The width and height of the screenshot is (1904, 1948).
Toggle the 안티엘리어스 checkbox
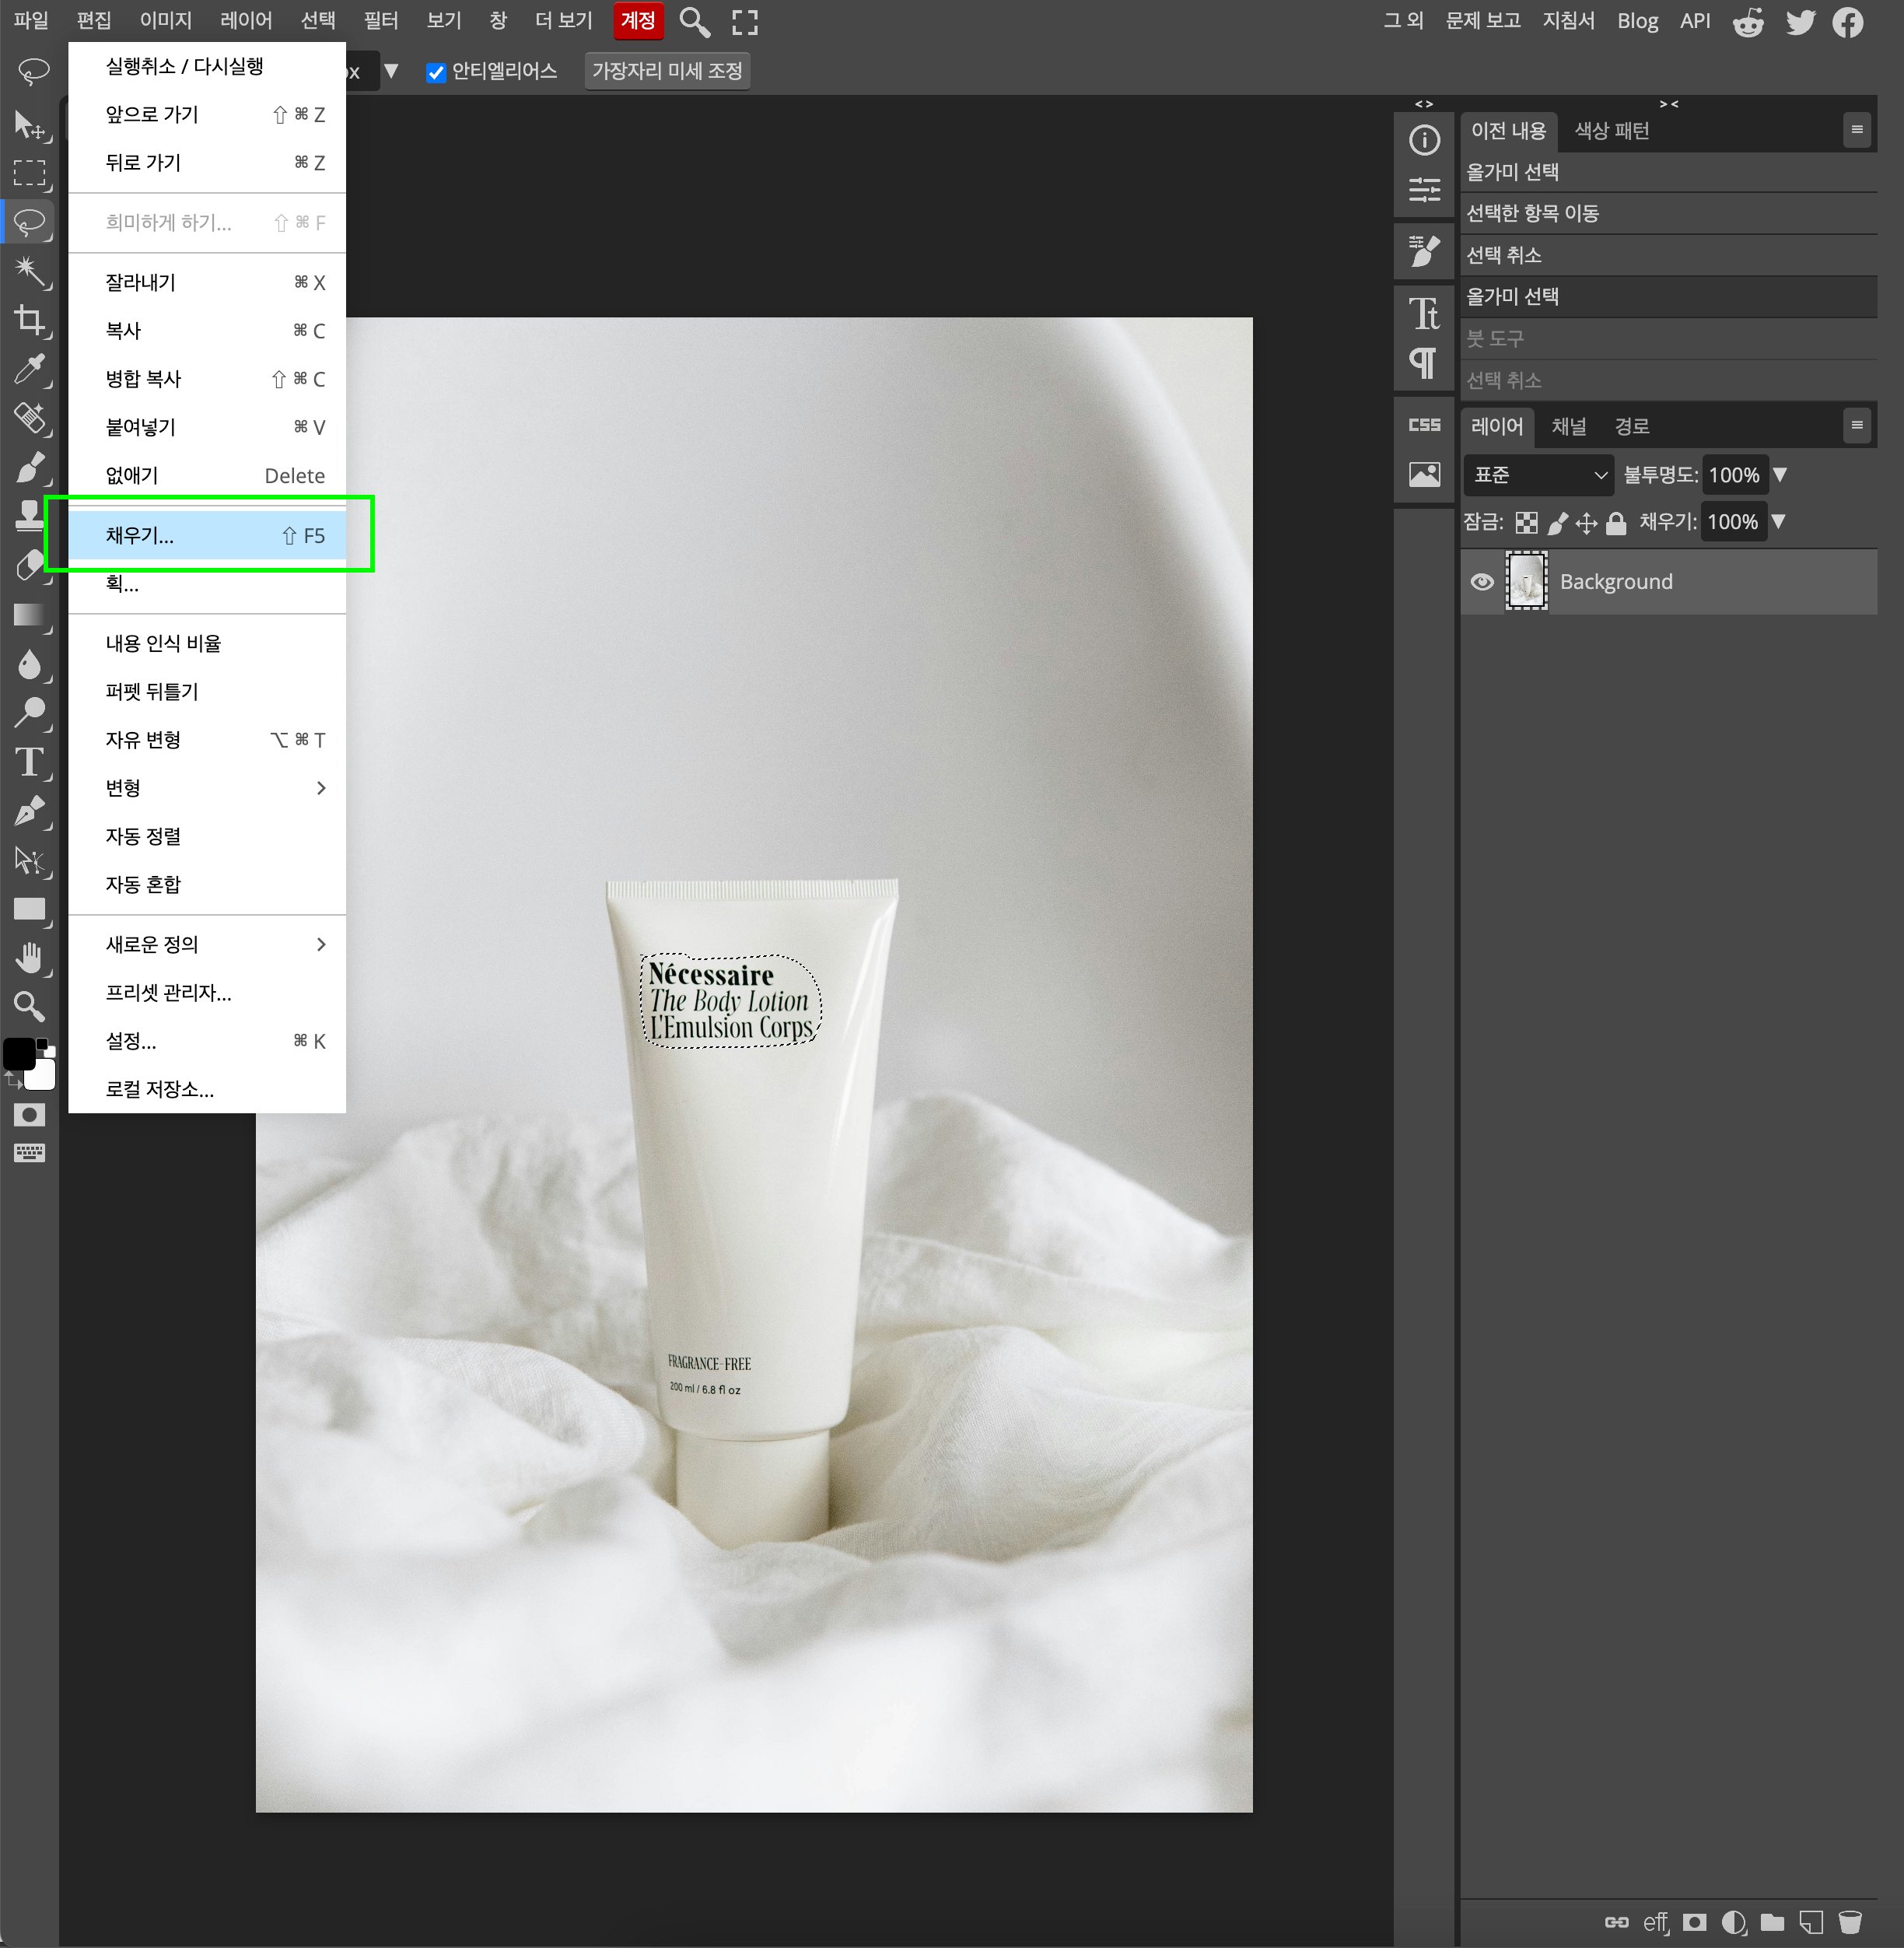(x=436, y=72)
